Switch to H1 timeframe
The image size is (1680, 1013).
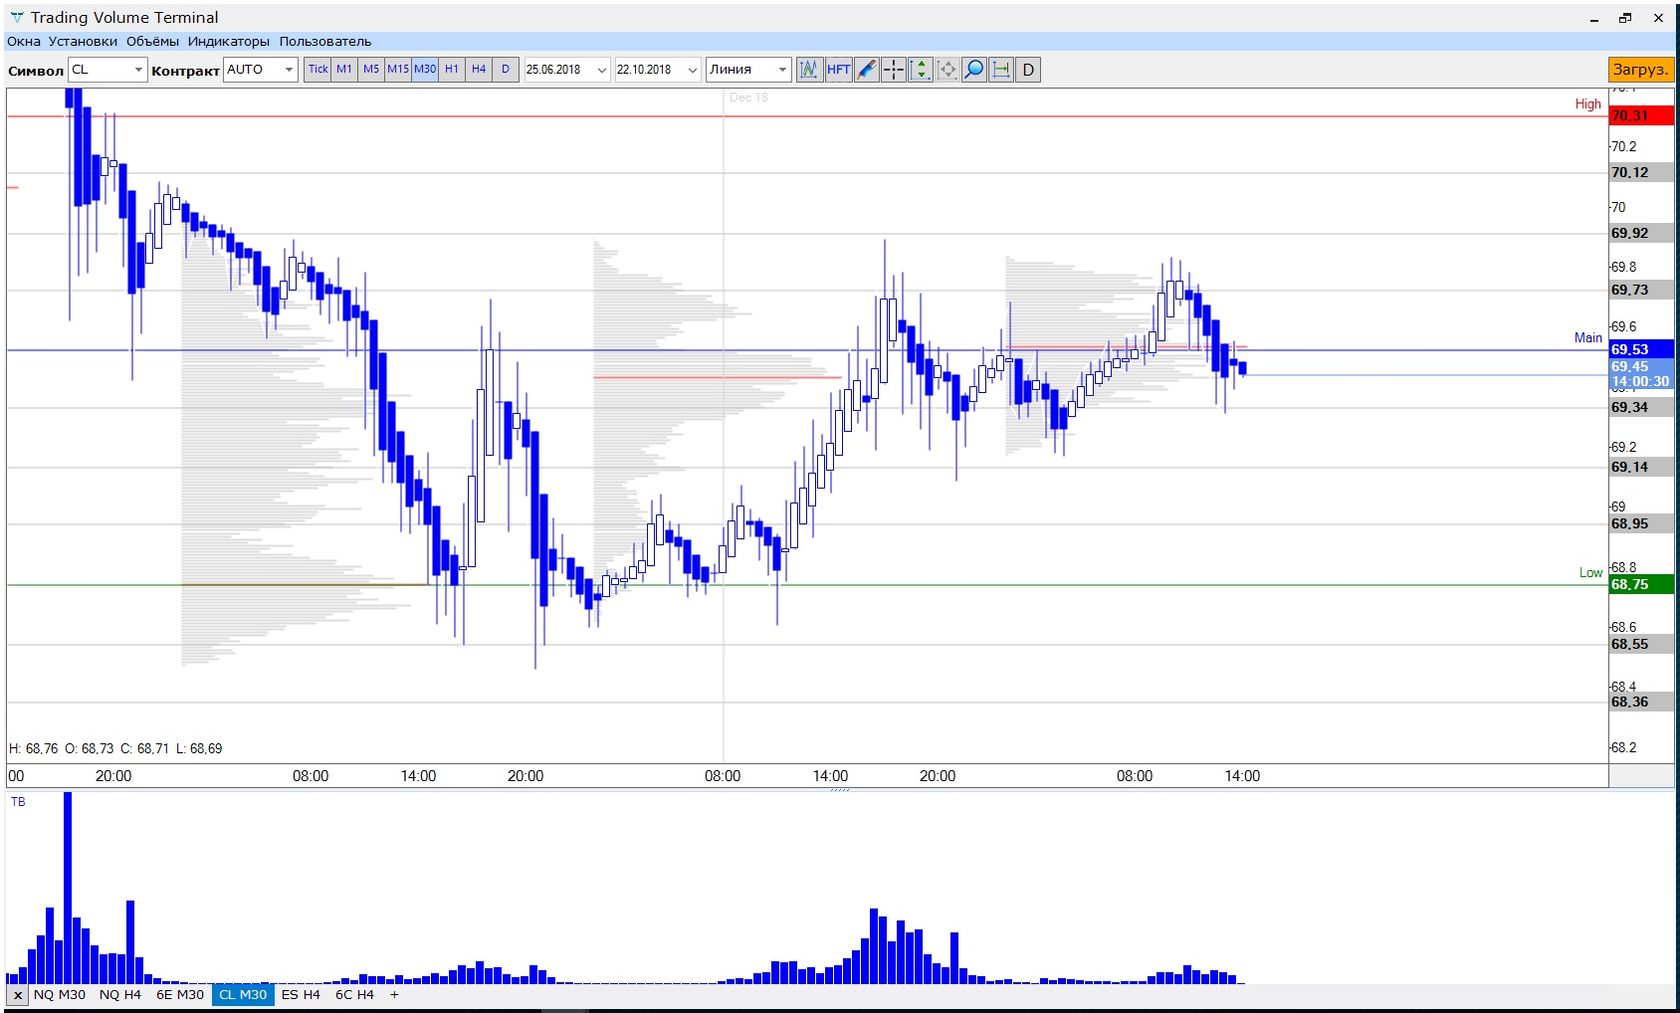pyautogui.click(x=452, y=69)
